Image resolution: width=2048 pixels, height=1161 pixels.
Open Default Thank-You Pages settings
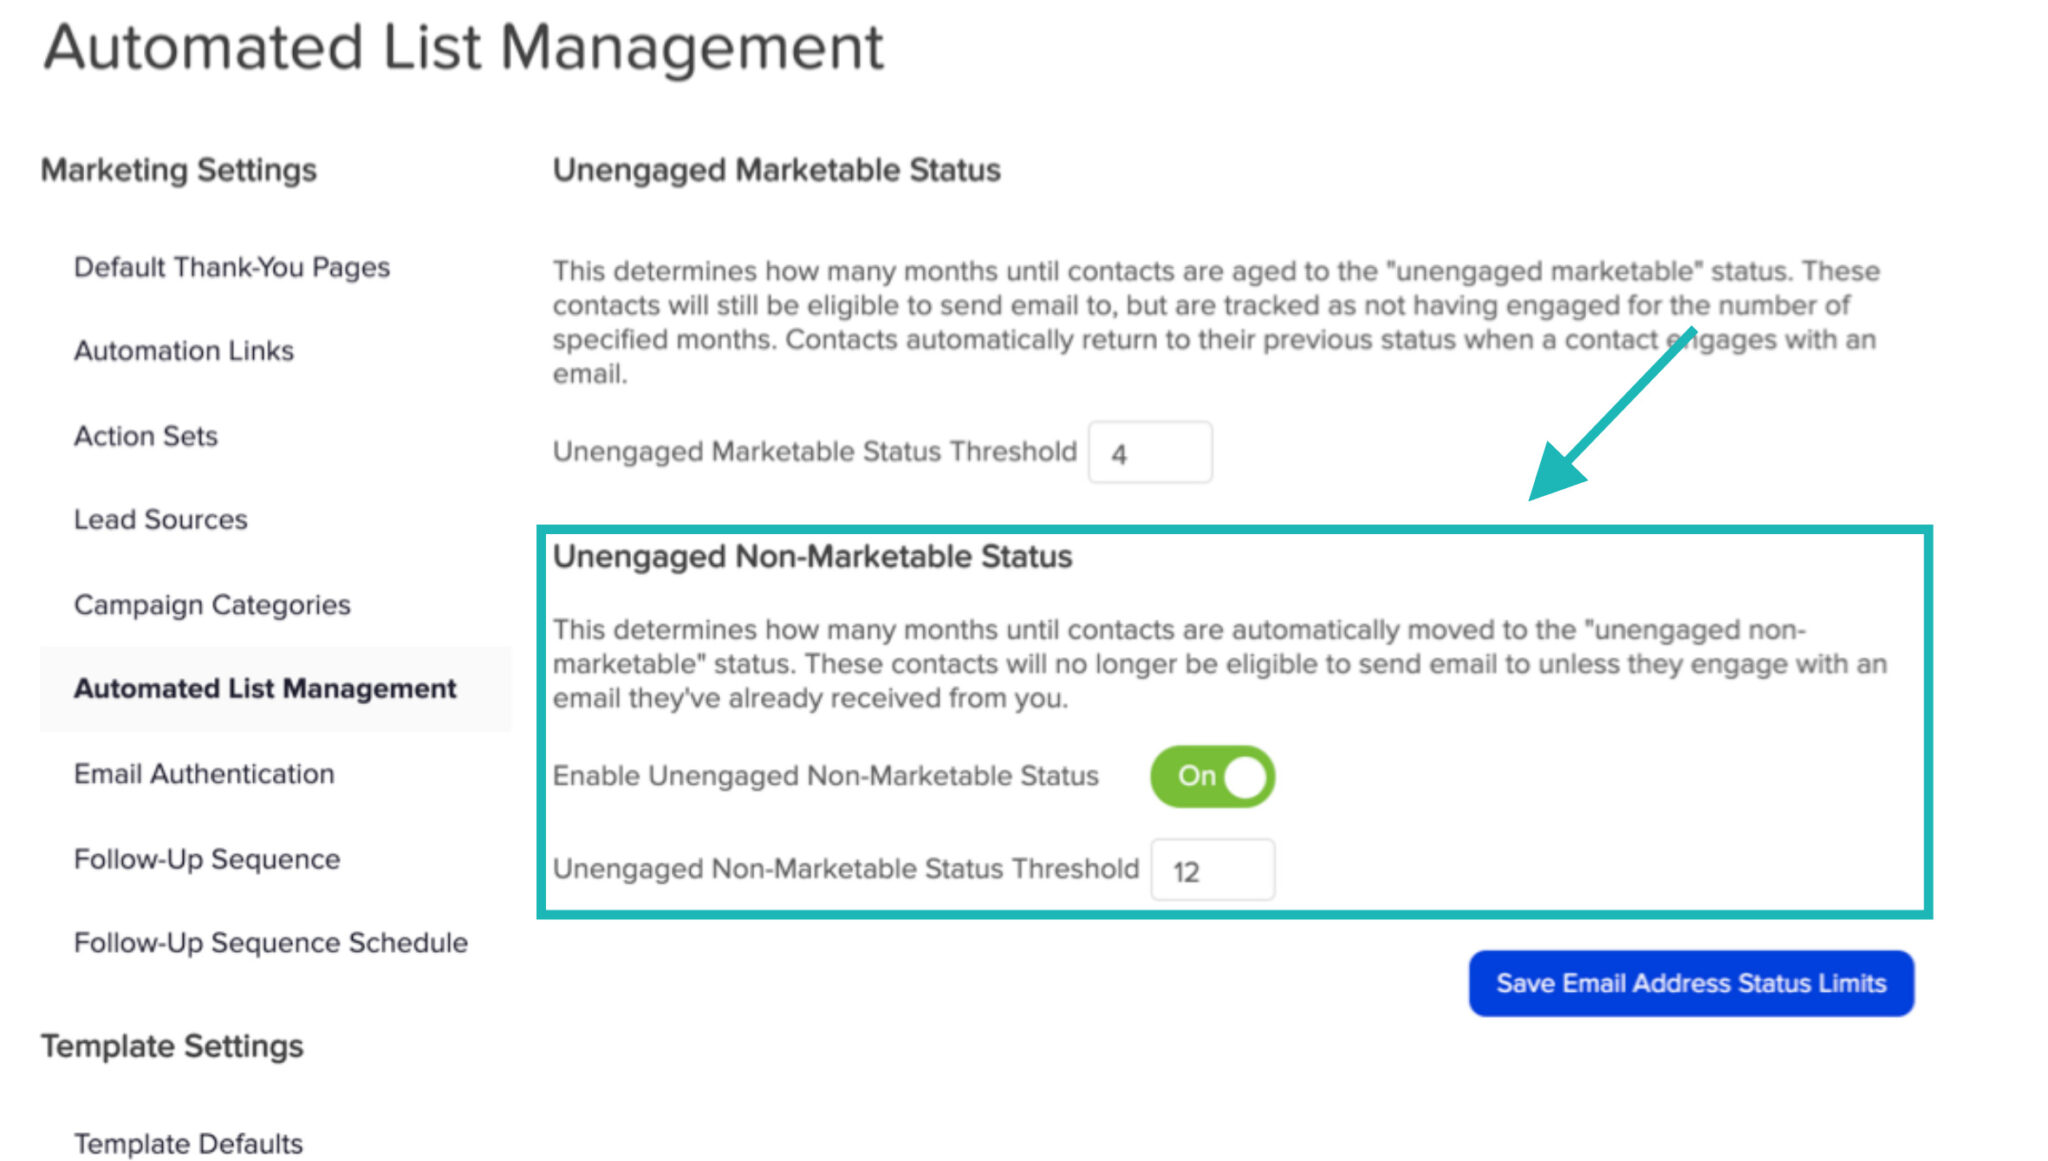(232, 267)
